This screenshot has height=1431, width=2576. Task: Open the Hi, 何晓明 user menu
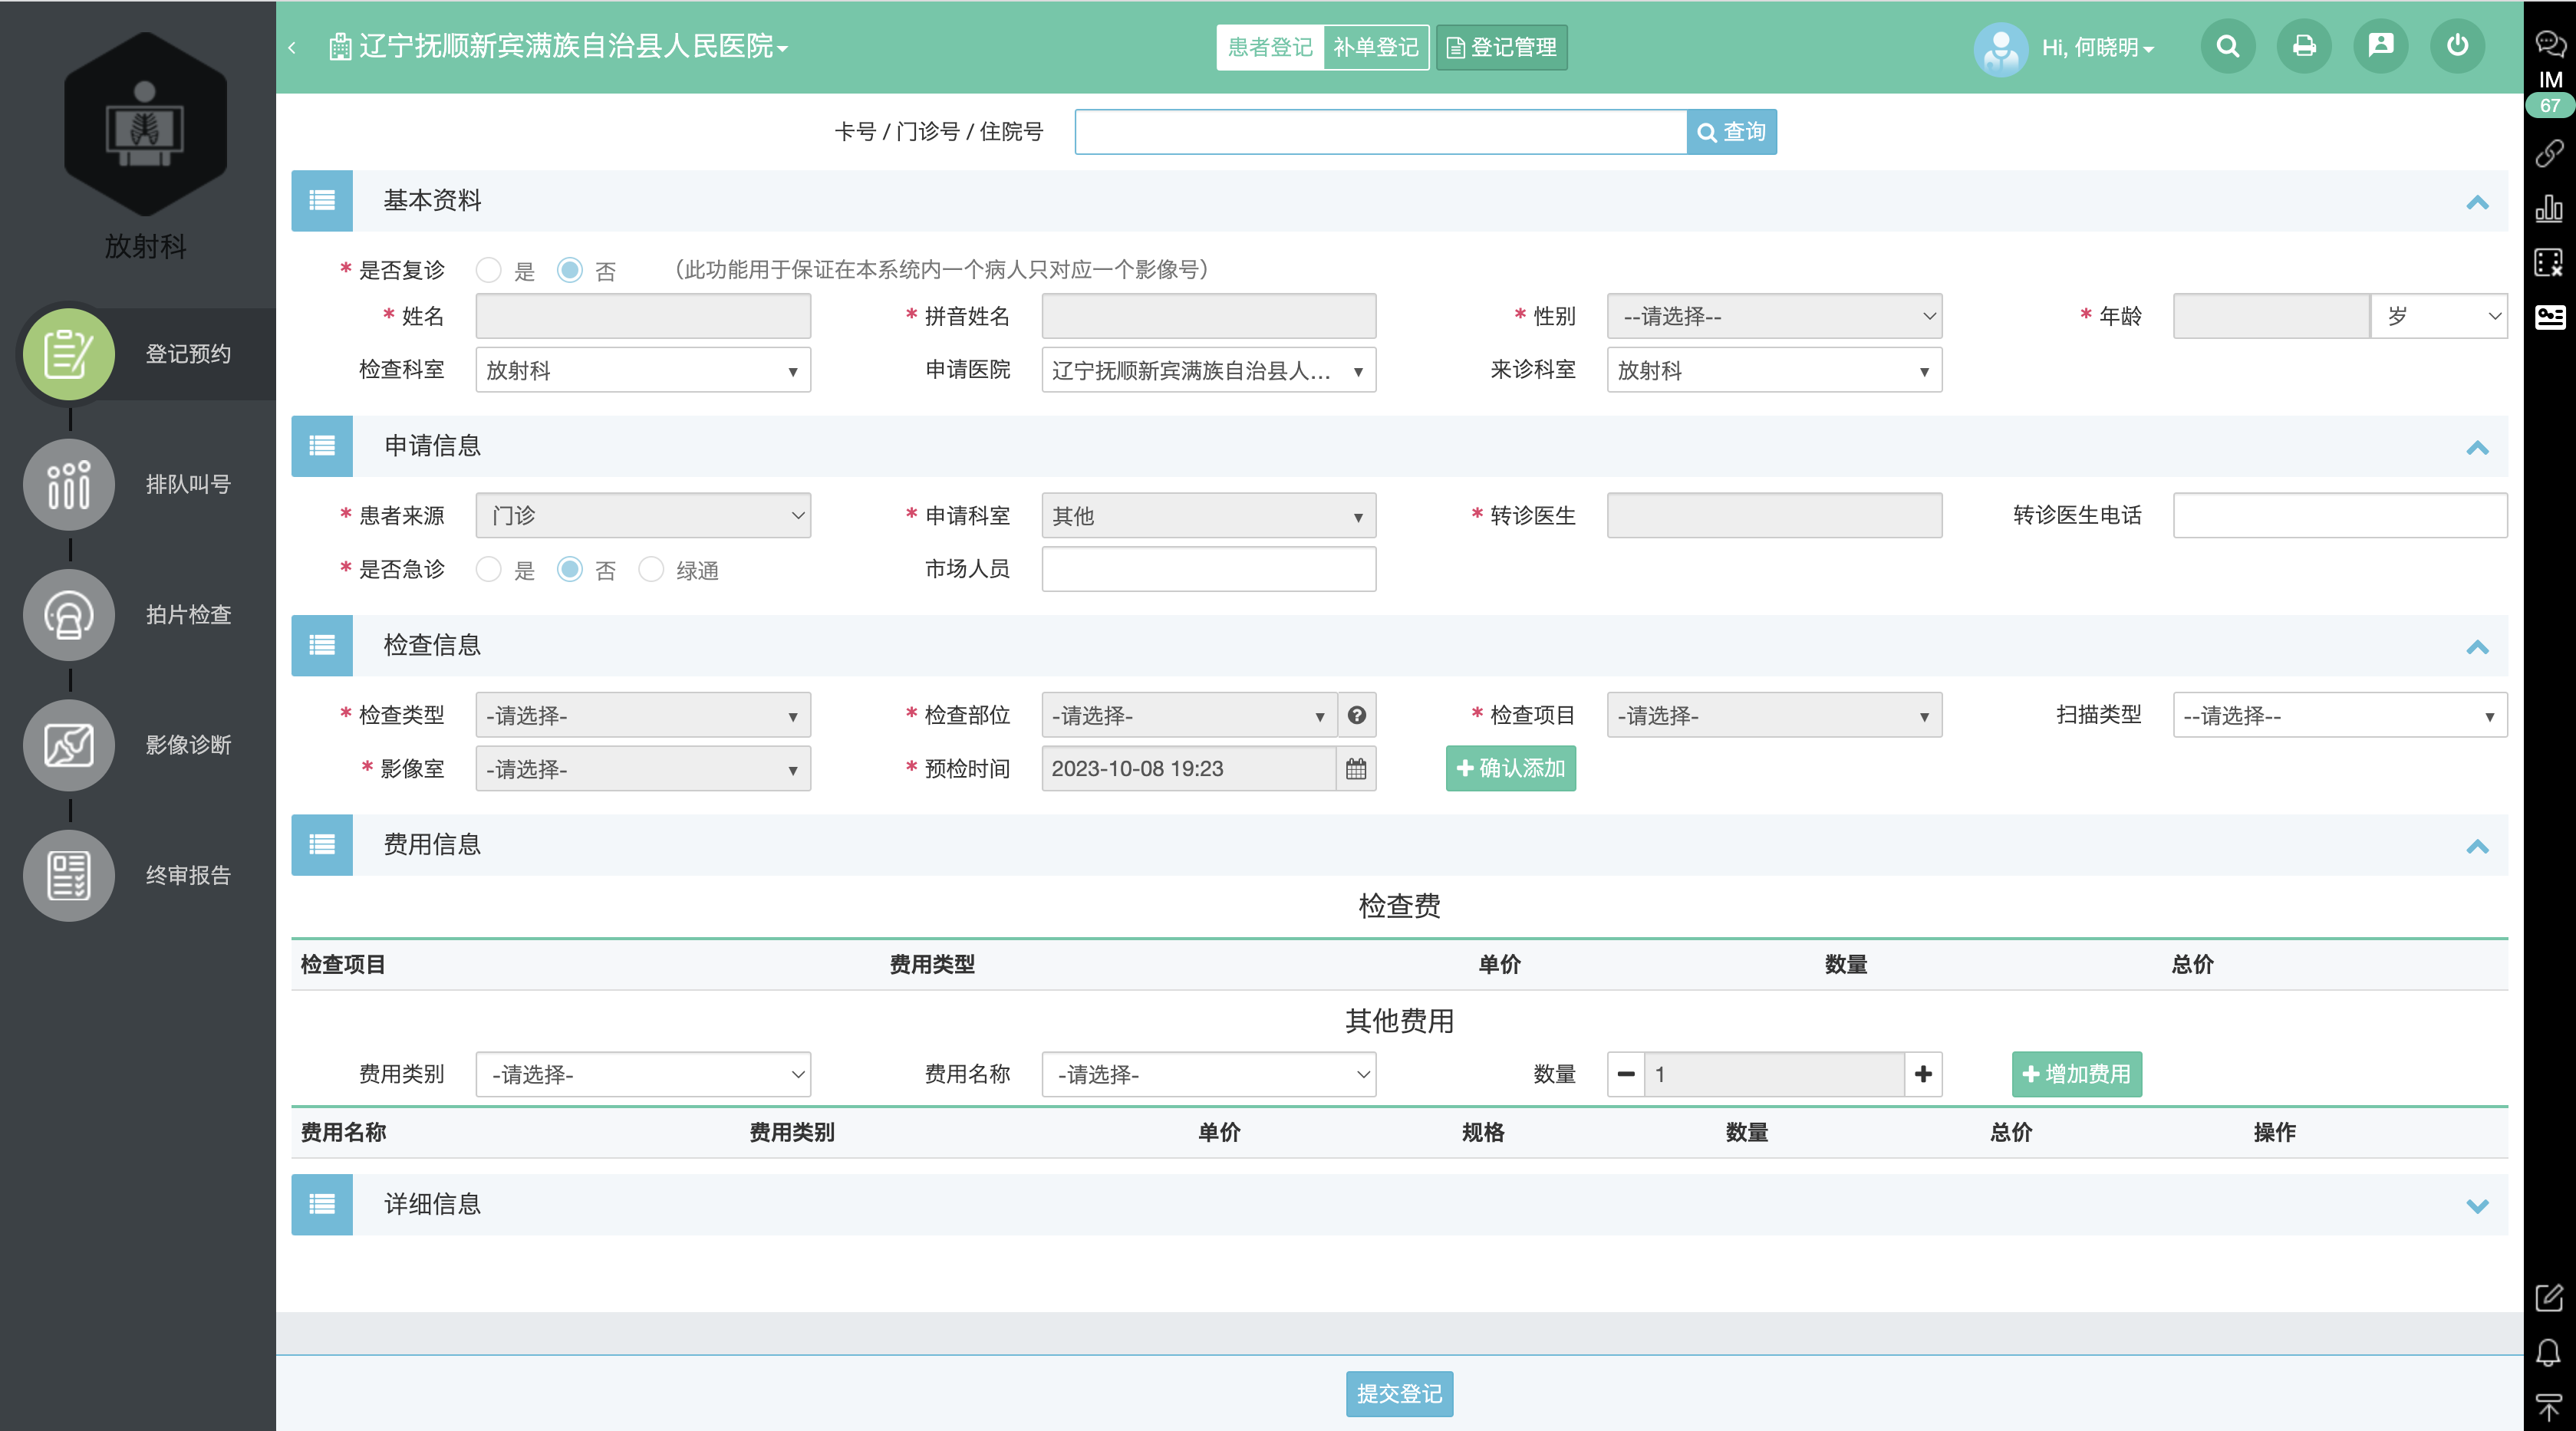[2097, 47]
